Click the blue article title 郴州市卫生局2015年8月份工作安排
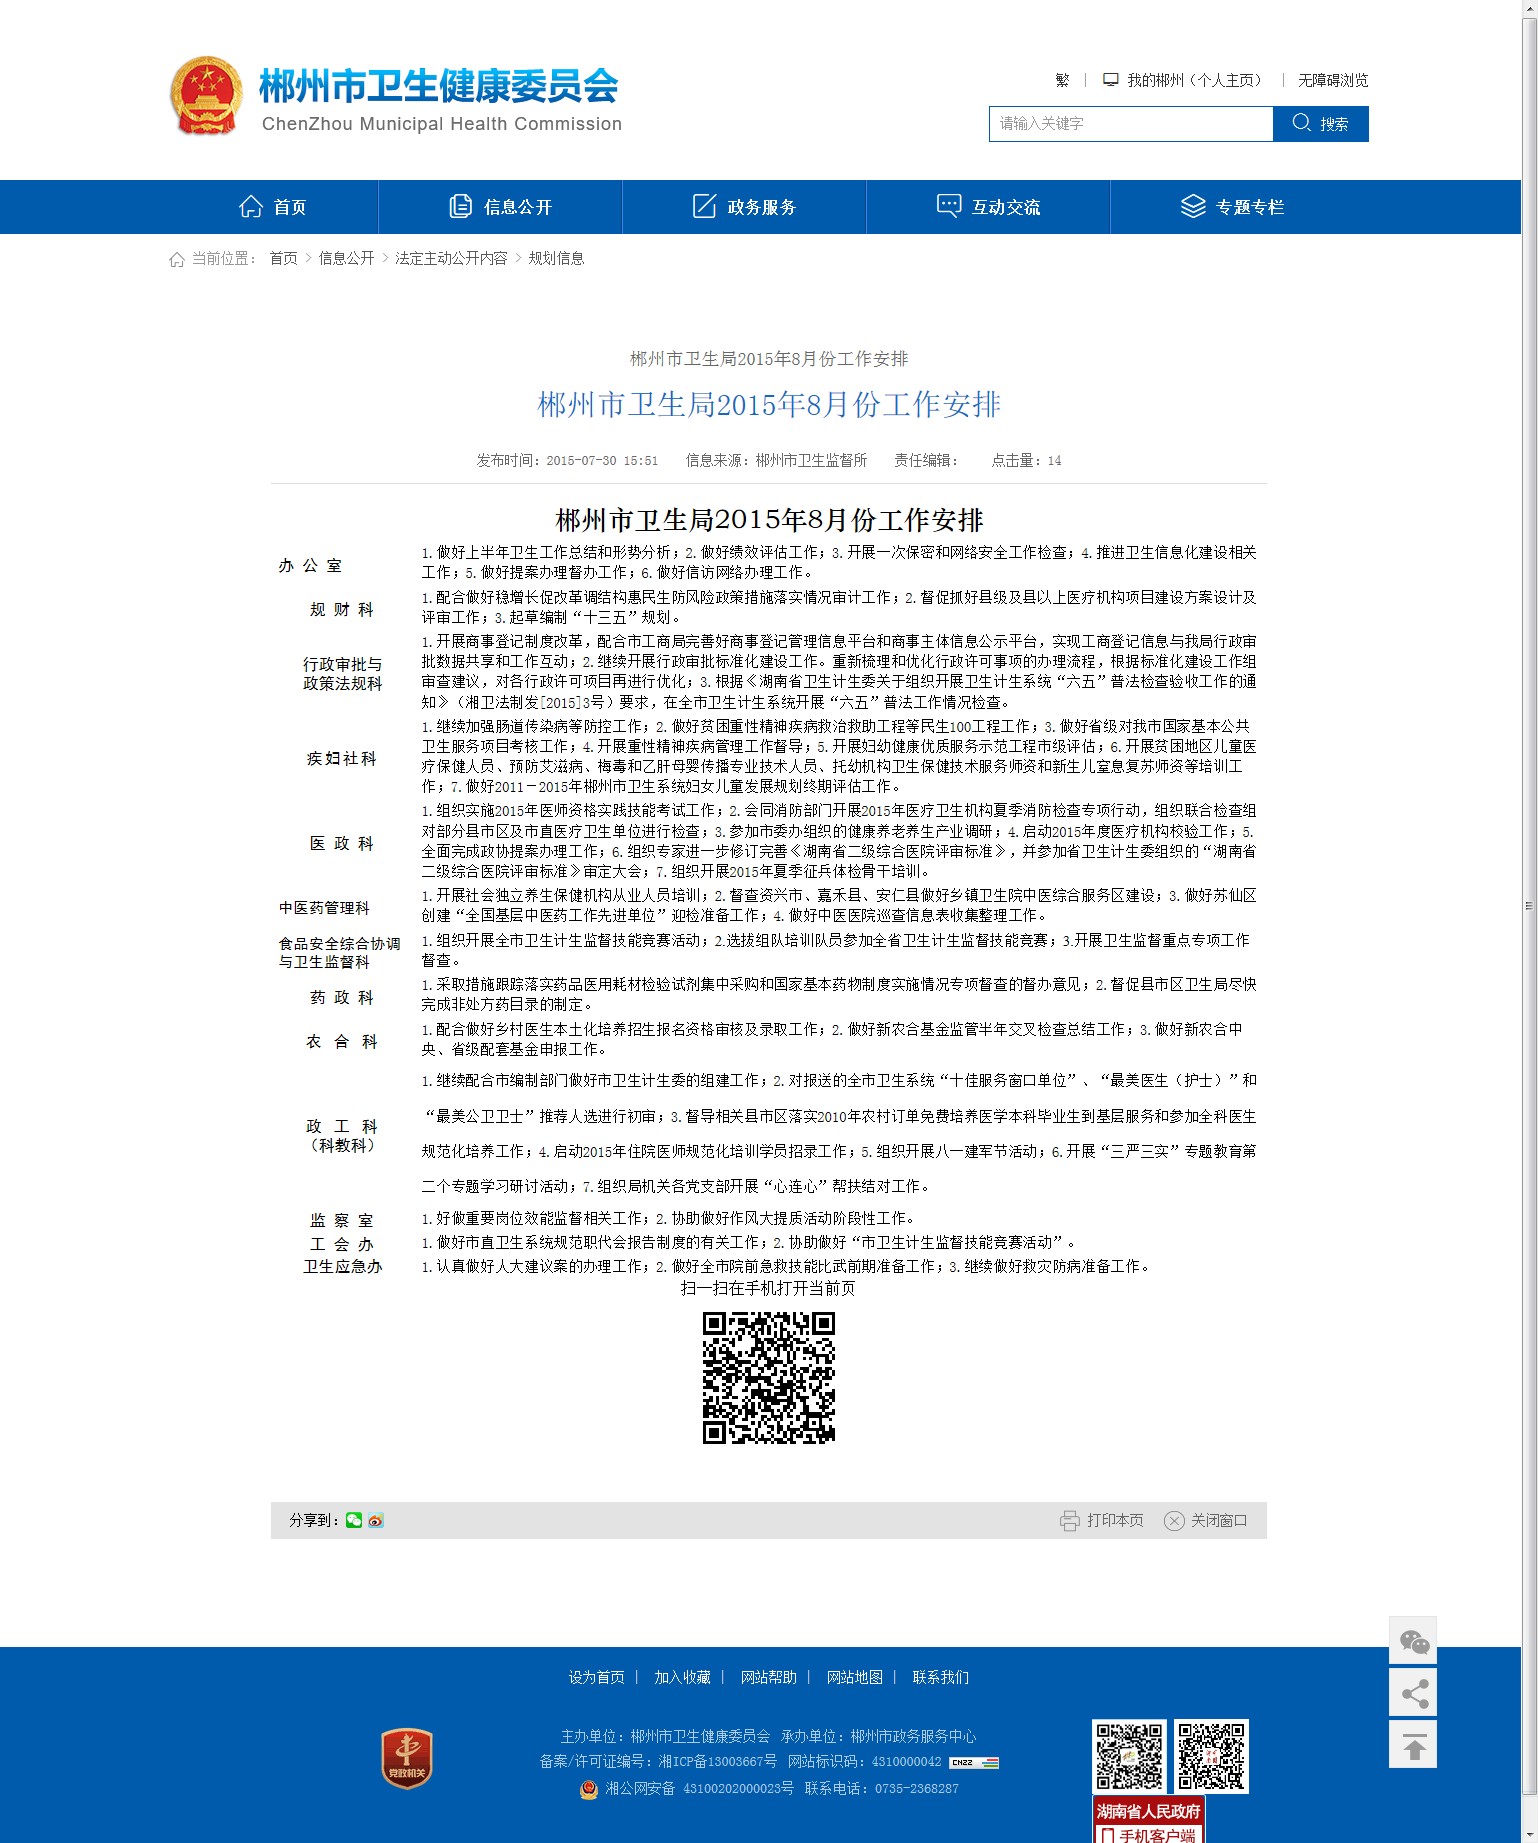Screen dimensions: 1538x1843 click(x=769, y=405)
